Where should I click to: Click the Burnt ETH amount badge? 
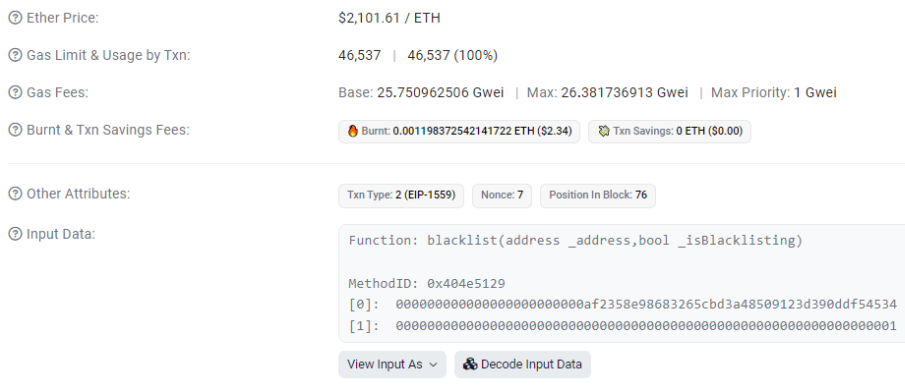459,131
